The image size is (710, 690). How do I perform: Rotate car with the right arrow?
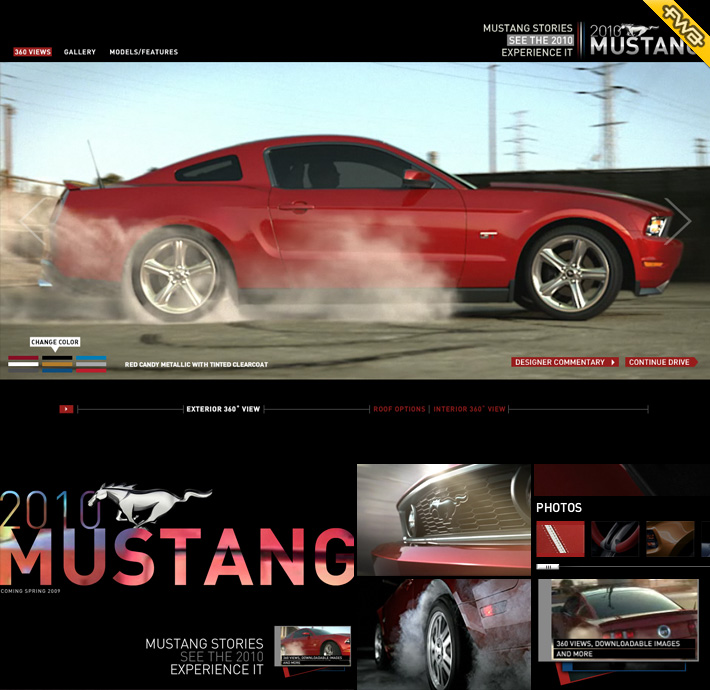[x=678, y=220]
